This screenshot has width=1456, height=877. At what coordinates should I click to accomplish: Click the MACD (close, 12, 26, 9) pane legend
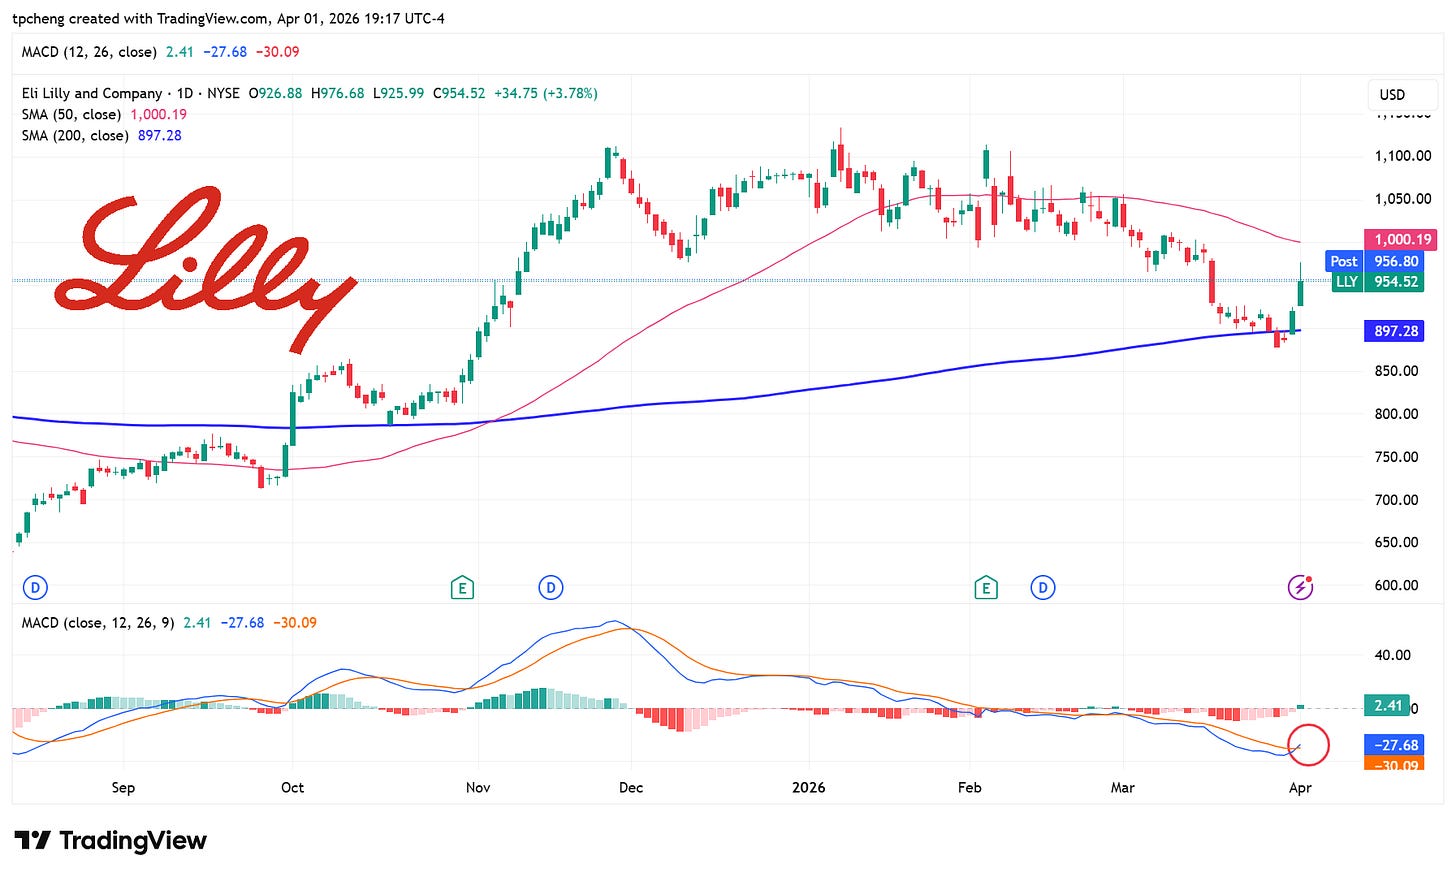(x=98, y=622)
